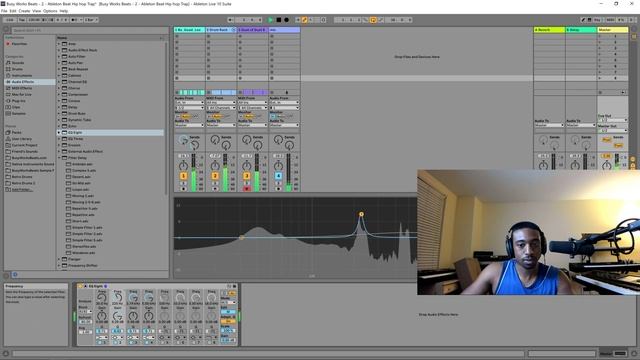Open the File menu
Image resolution: width=640 pixels, height=360 pixels.
[4, 11]
